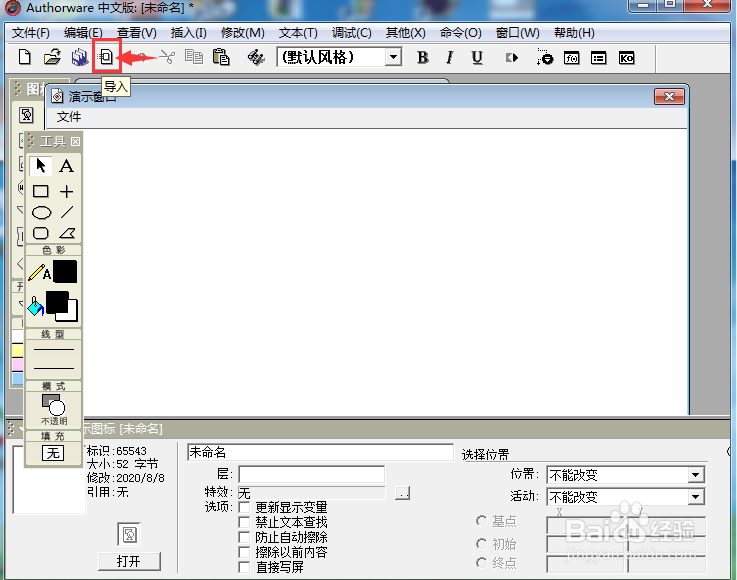Click the effect browse ellipsis button

click(402, 493)
